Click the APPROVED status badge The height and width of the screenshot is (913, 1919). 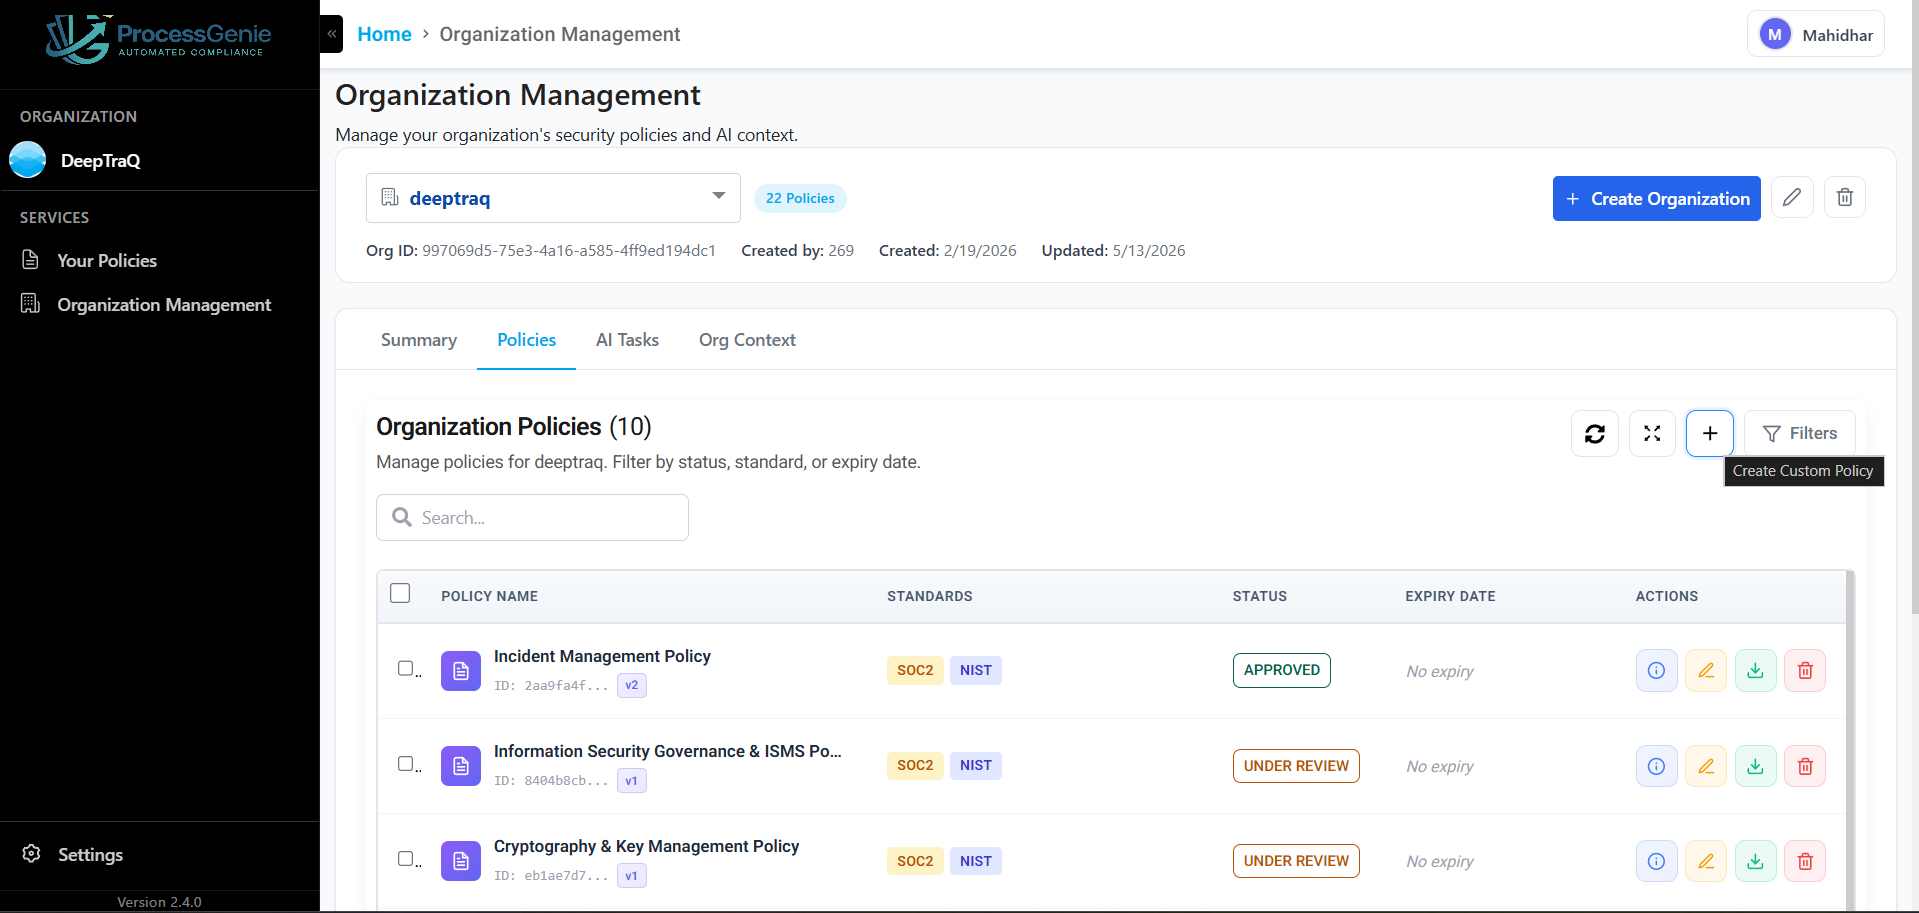pos(1281,670)
